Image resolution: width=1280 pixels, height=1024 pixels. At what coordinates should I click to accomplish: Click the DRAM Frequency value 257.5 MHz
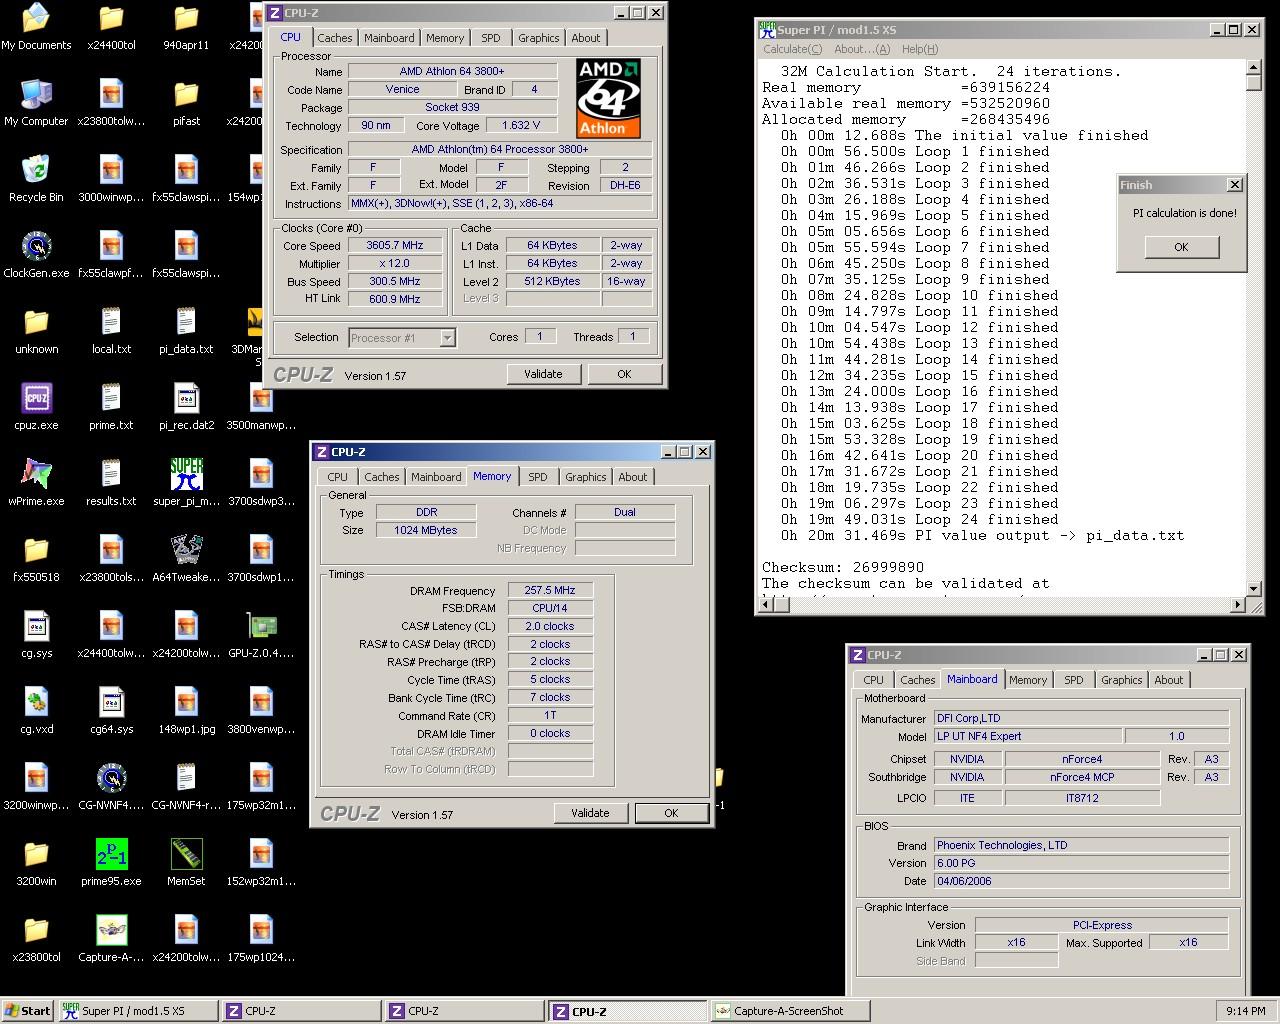click(x=550, y=590)
